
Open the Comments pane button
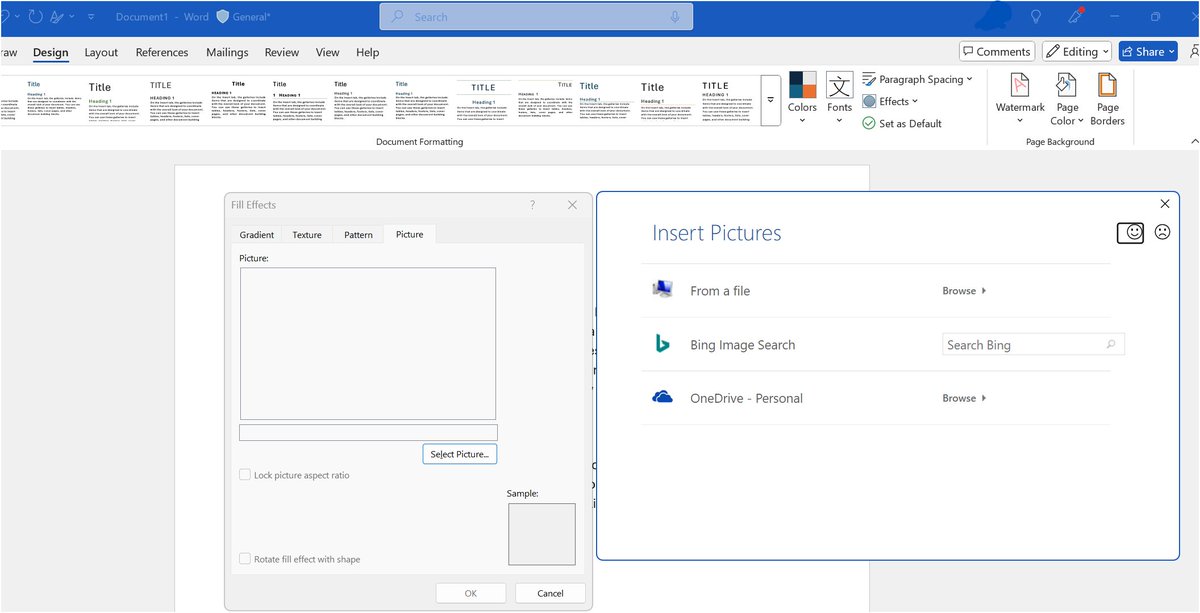[996, 51]
